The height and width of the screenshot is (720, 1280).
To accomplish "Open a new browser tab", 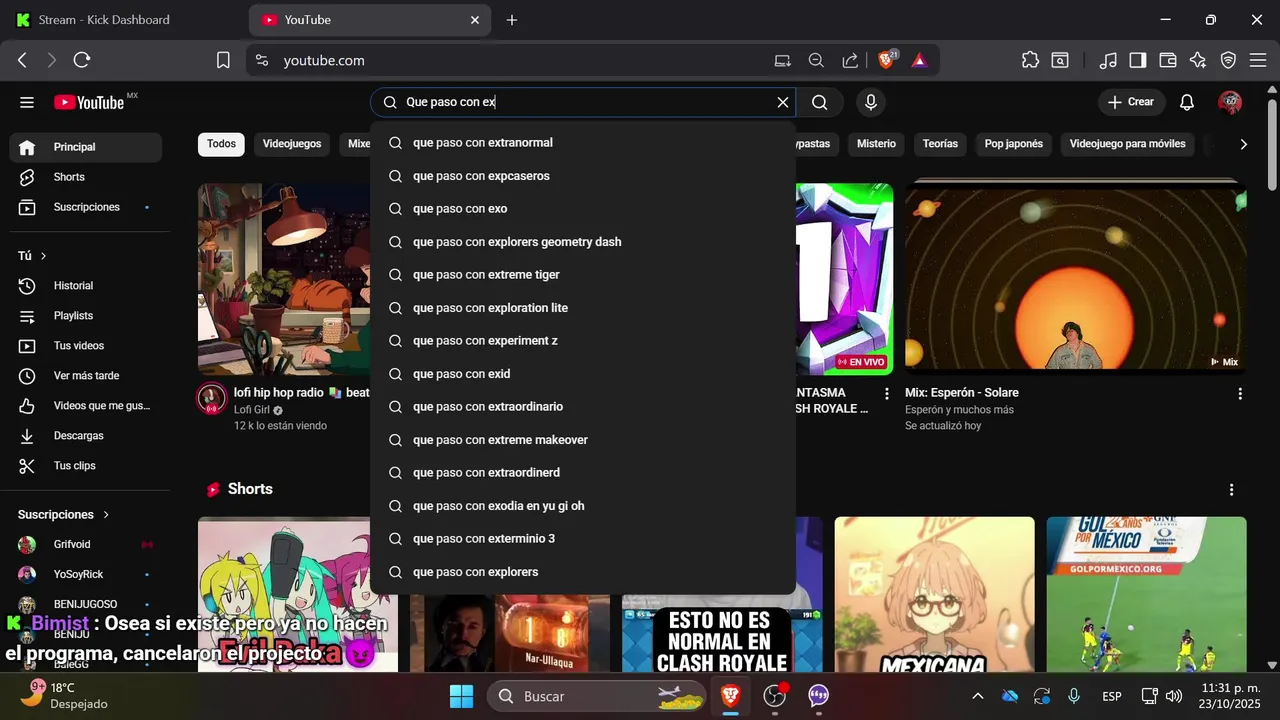I will [512, 20].
